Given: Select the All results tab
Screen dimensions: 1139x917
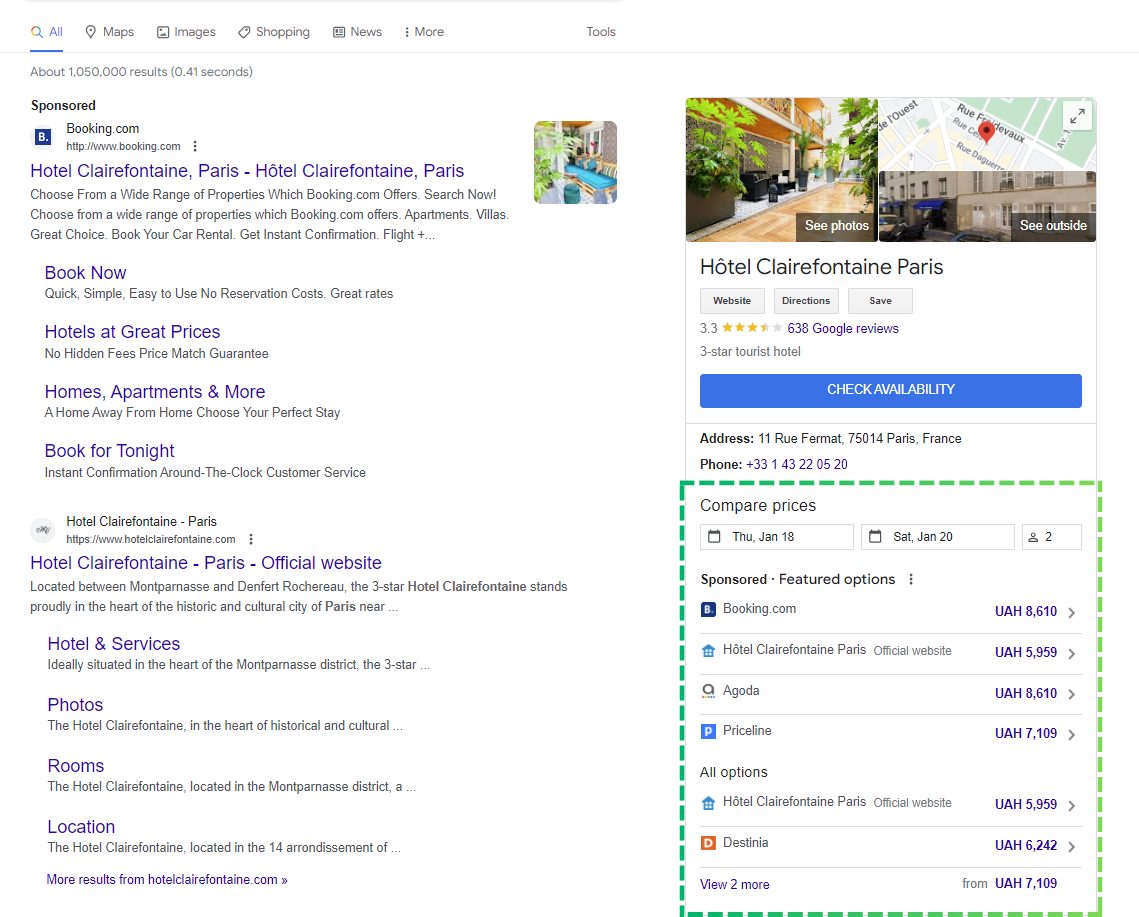Looking at the screenshot, I should tap(46, 32).
